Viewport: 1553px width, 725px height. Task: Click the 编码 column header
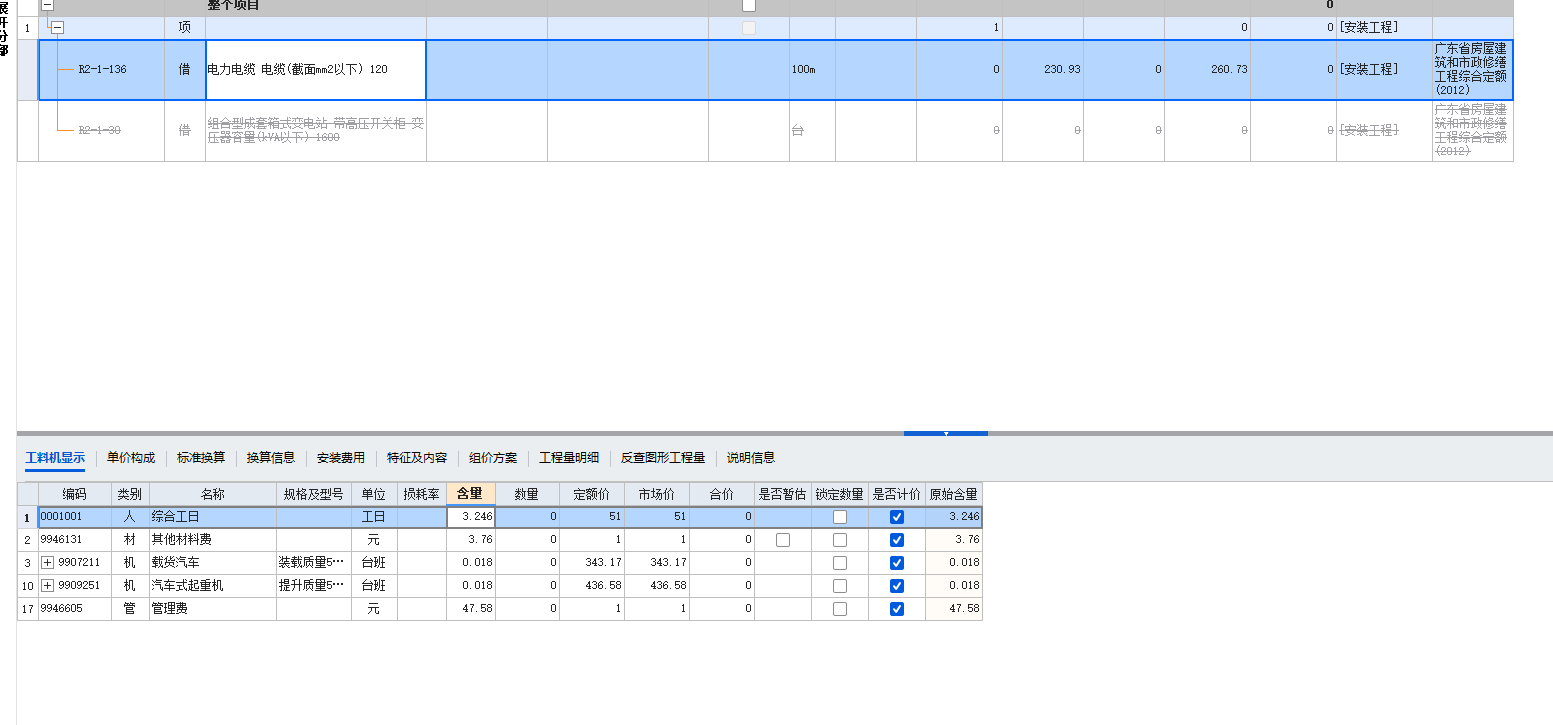click(x=75, y=494)
